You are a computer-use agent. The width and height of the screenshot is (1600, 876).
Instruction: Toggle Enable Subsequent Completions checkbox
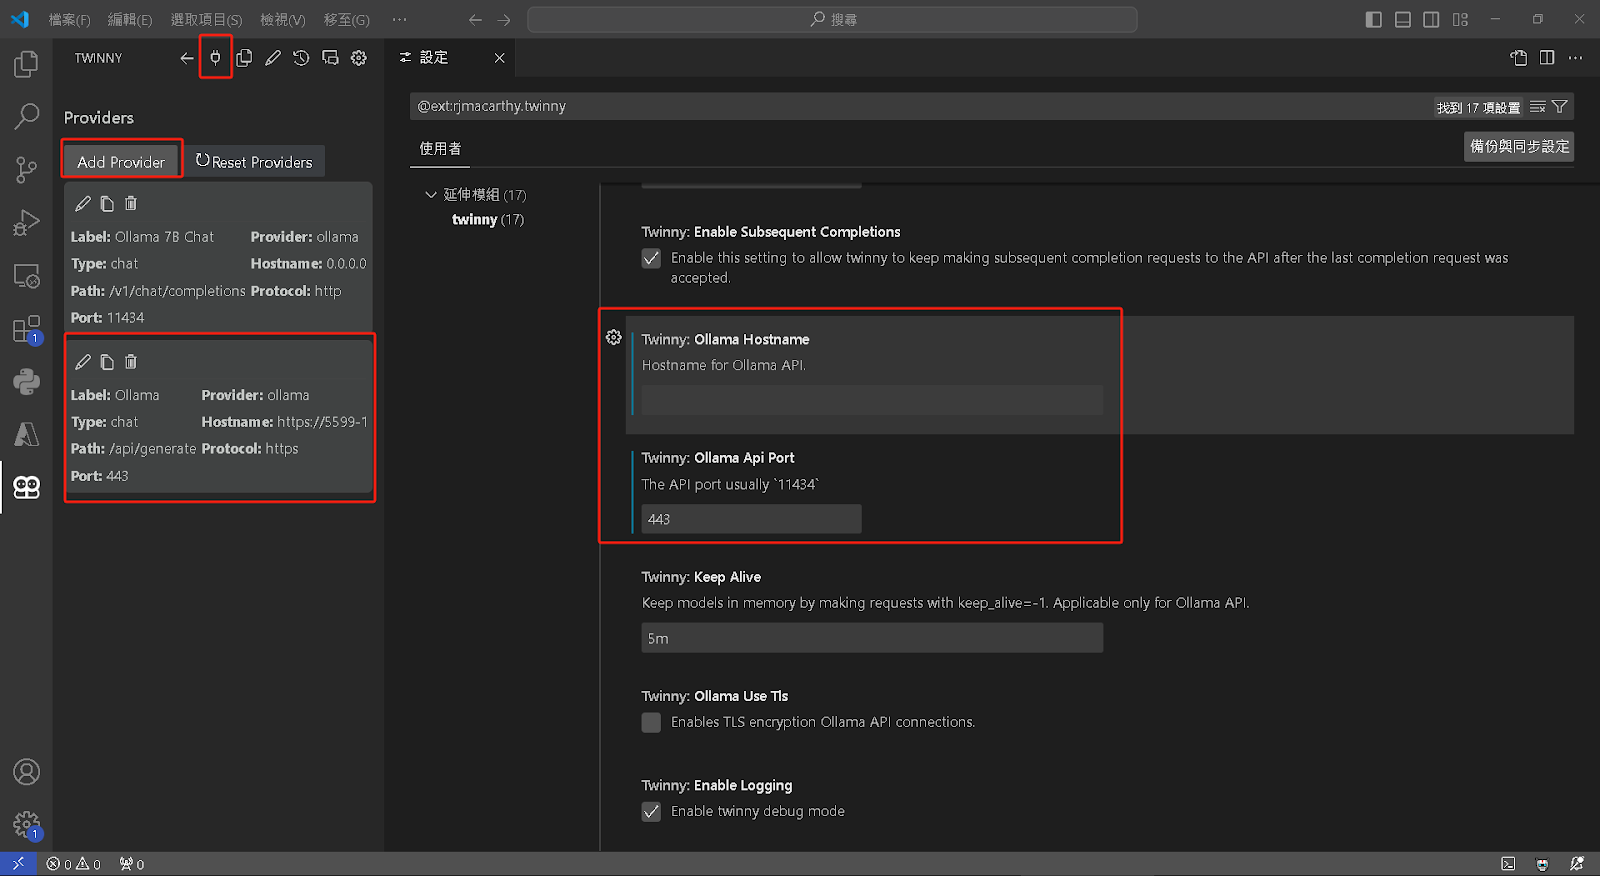coord(651,258)
